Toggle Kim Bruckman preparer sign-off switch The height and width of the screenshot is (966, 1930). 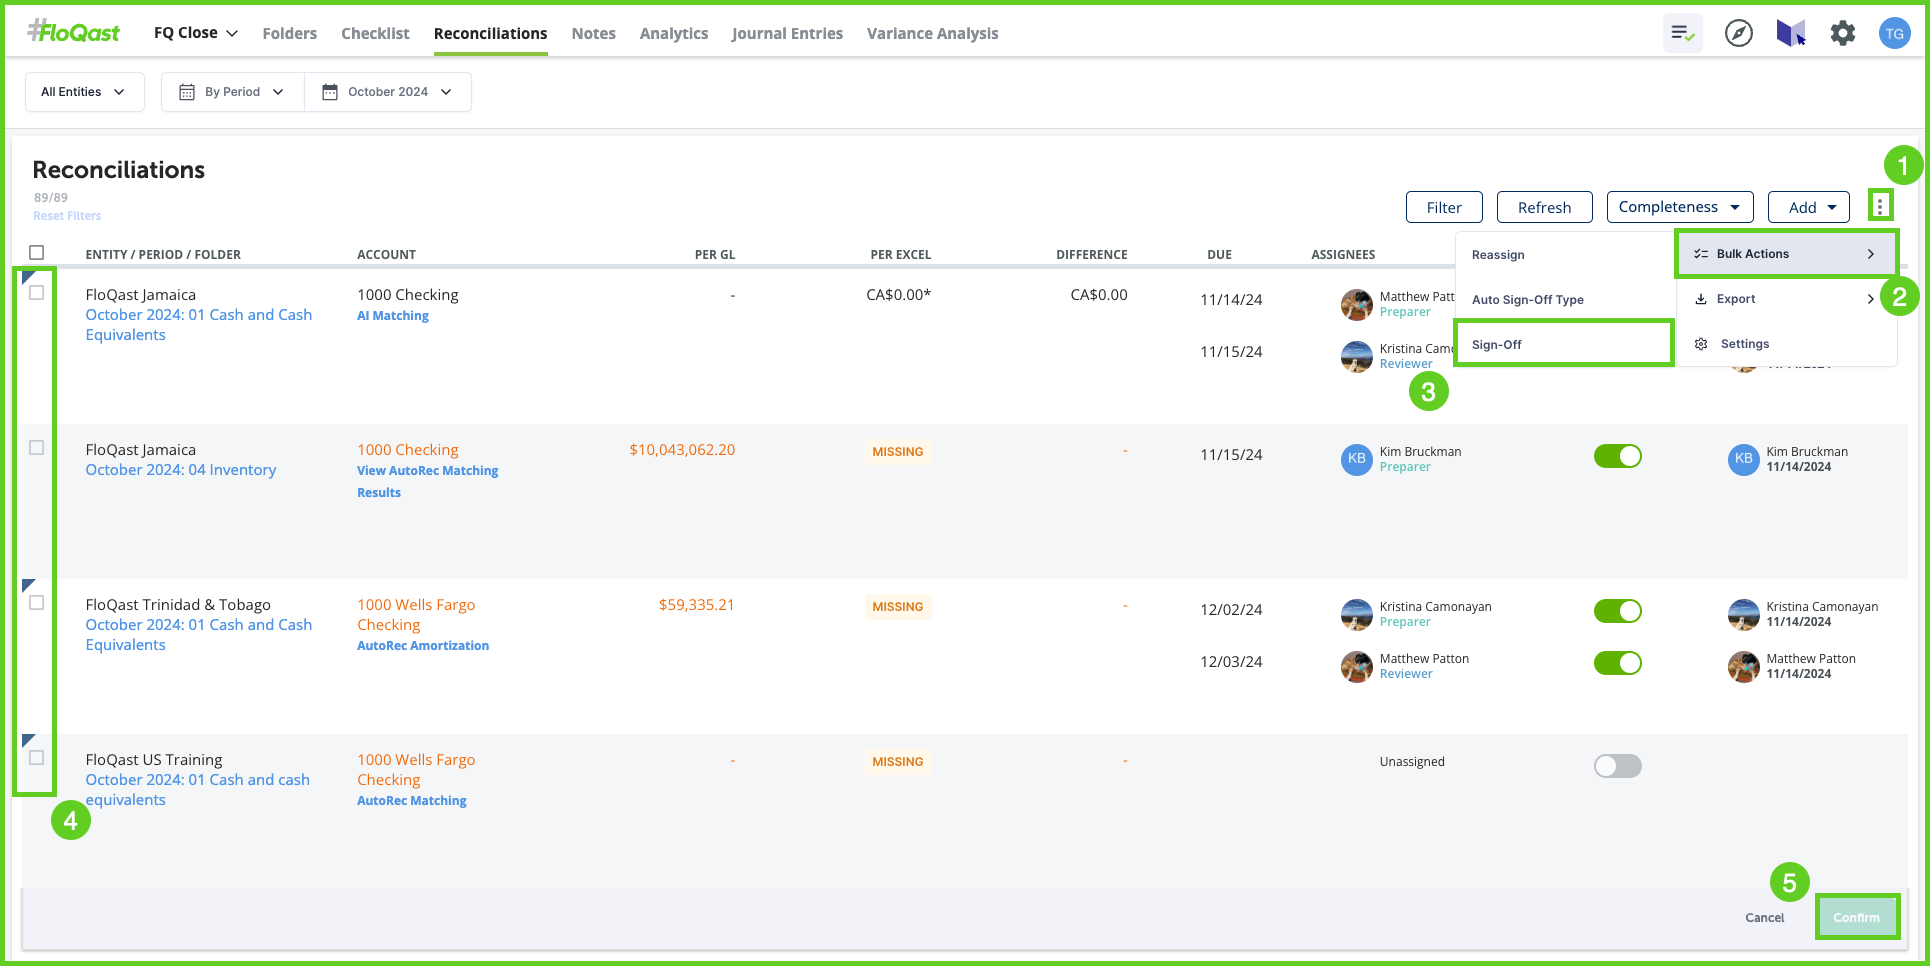pos(1618,456)
